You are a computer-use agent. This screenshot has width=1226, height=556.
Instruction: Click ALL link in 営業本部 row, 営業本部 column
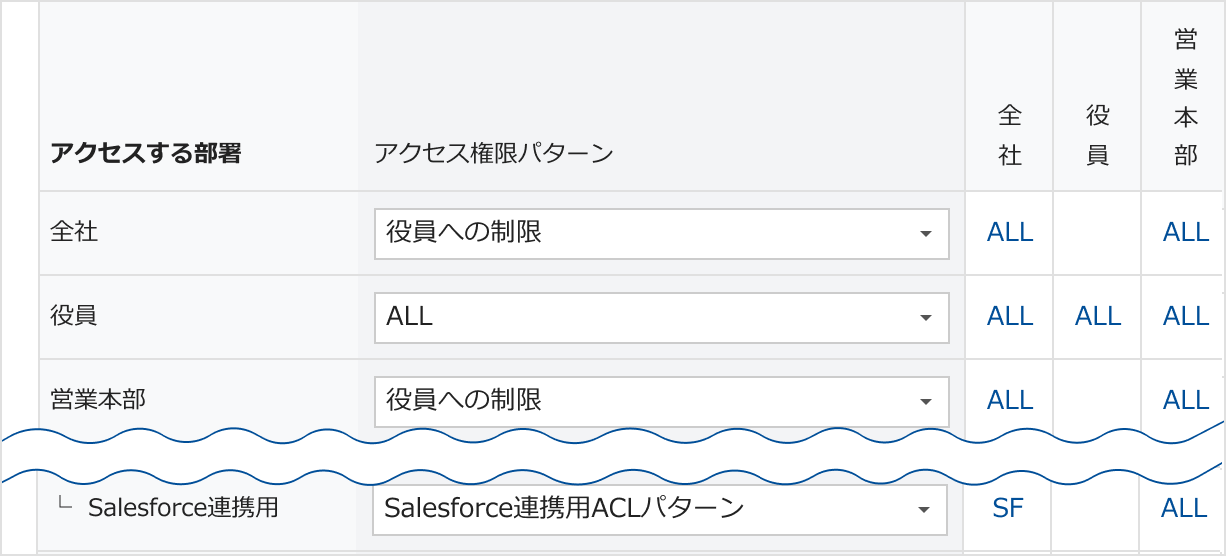coord(1186,401)
